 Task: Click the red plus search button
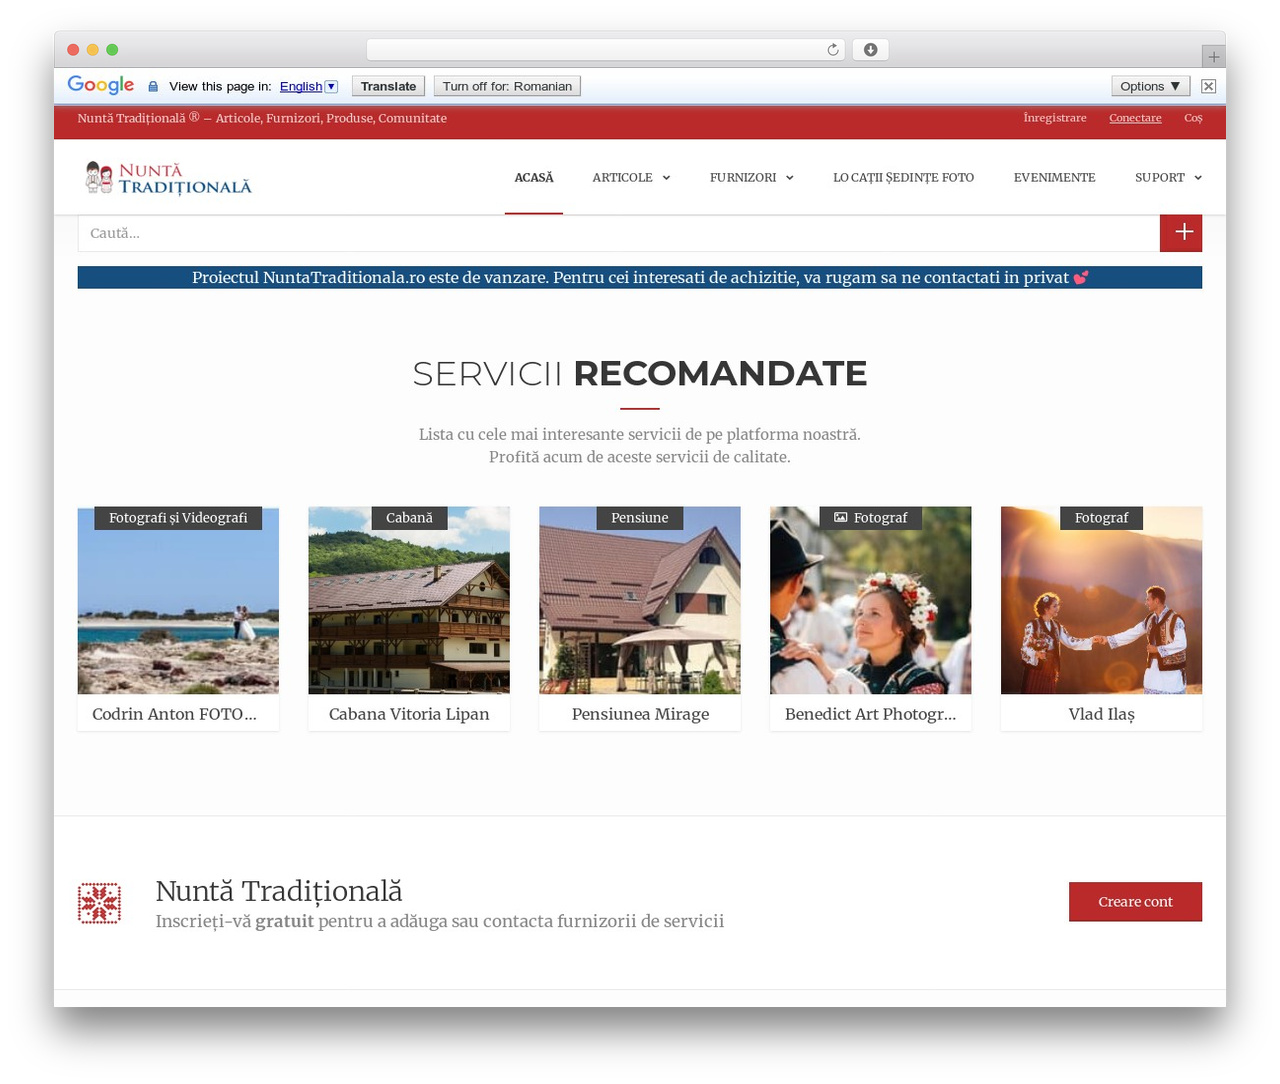[x=1181, y=232]
